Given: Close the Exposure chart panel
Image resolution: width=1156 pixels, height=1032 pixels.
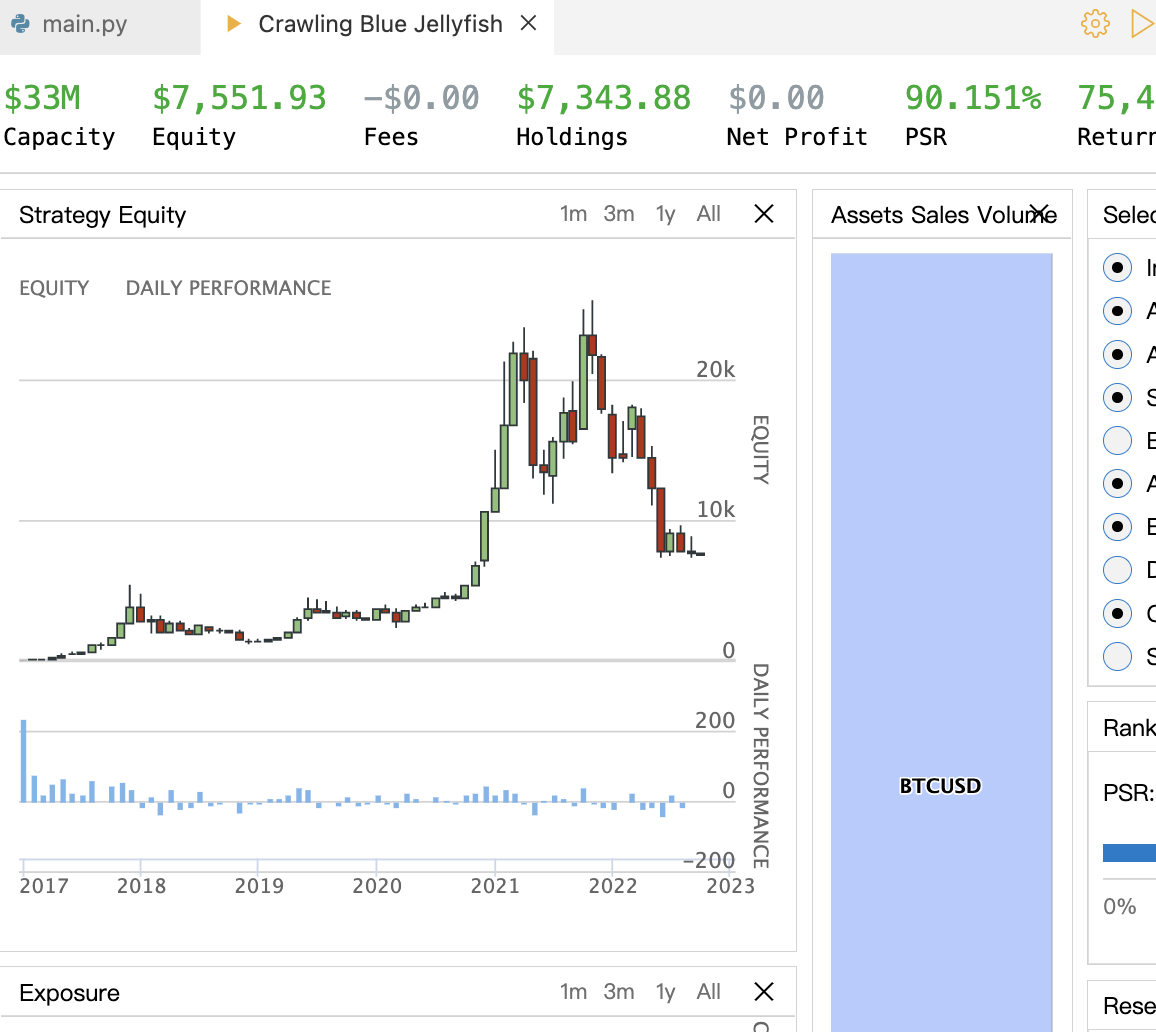Looking at the screenshot, I should coord(764,991).
